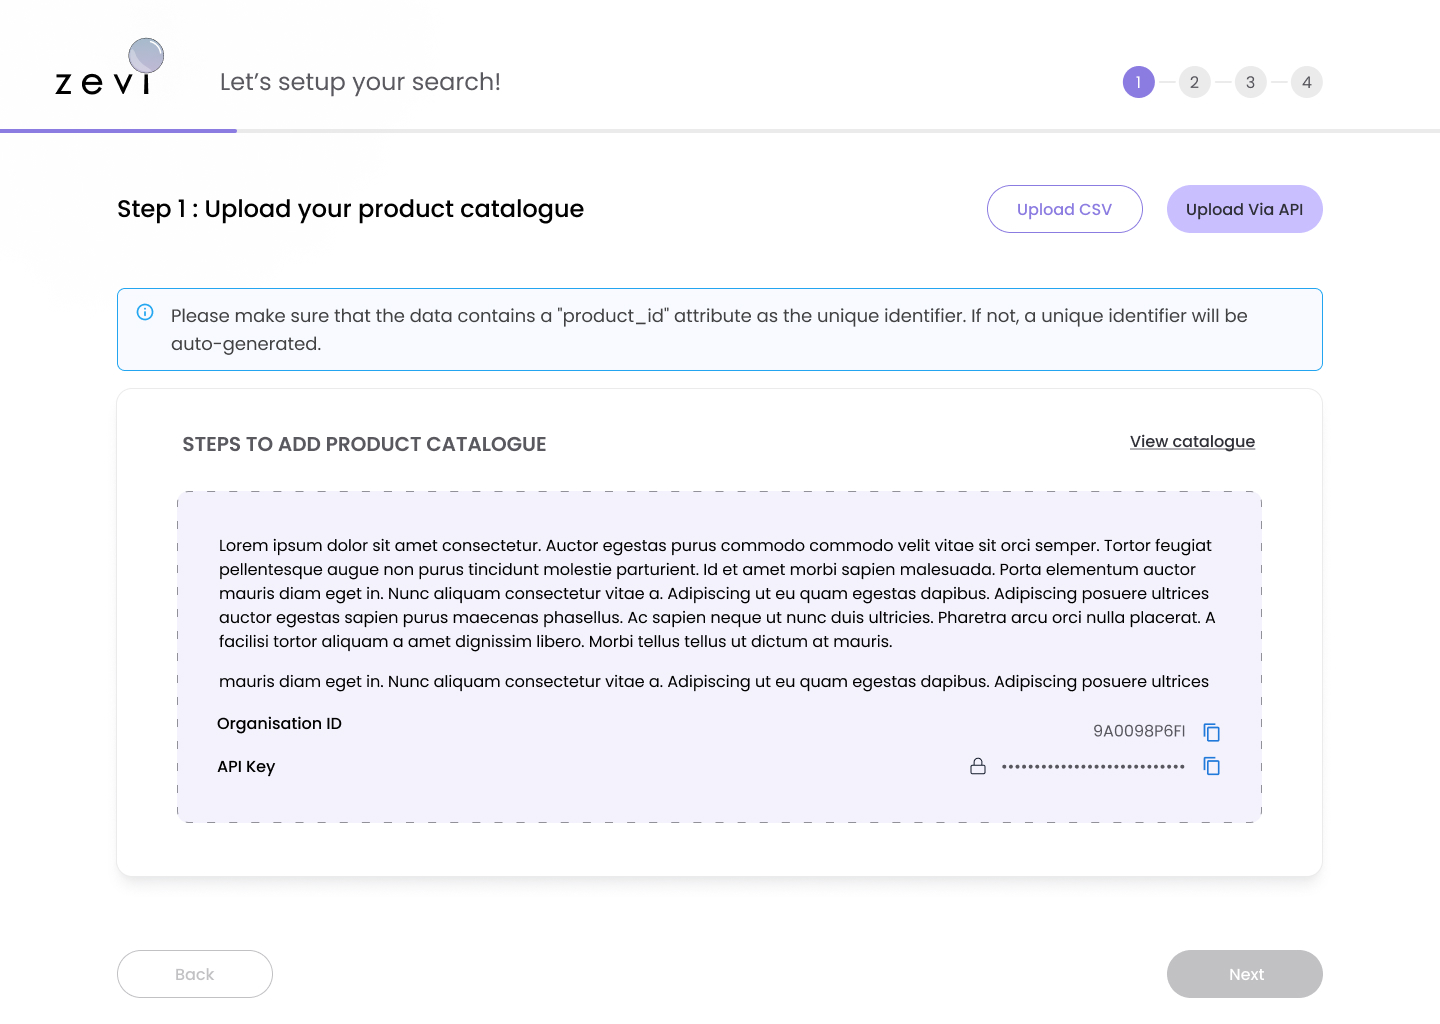The image size is (1440, 1024).
Task: Click the organisation ID 9A0098P6FI text
Action: (1138, 731)
